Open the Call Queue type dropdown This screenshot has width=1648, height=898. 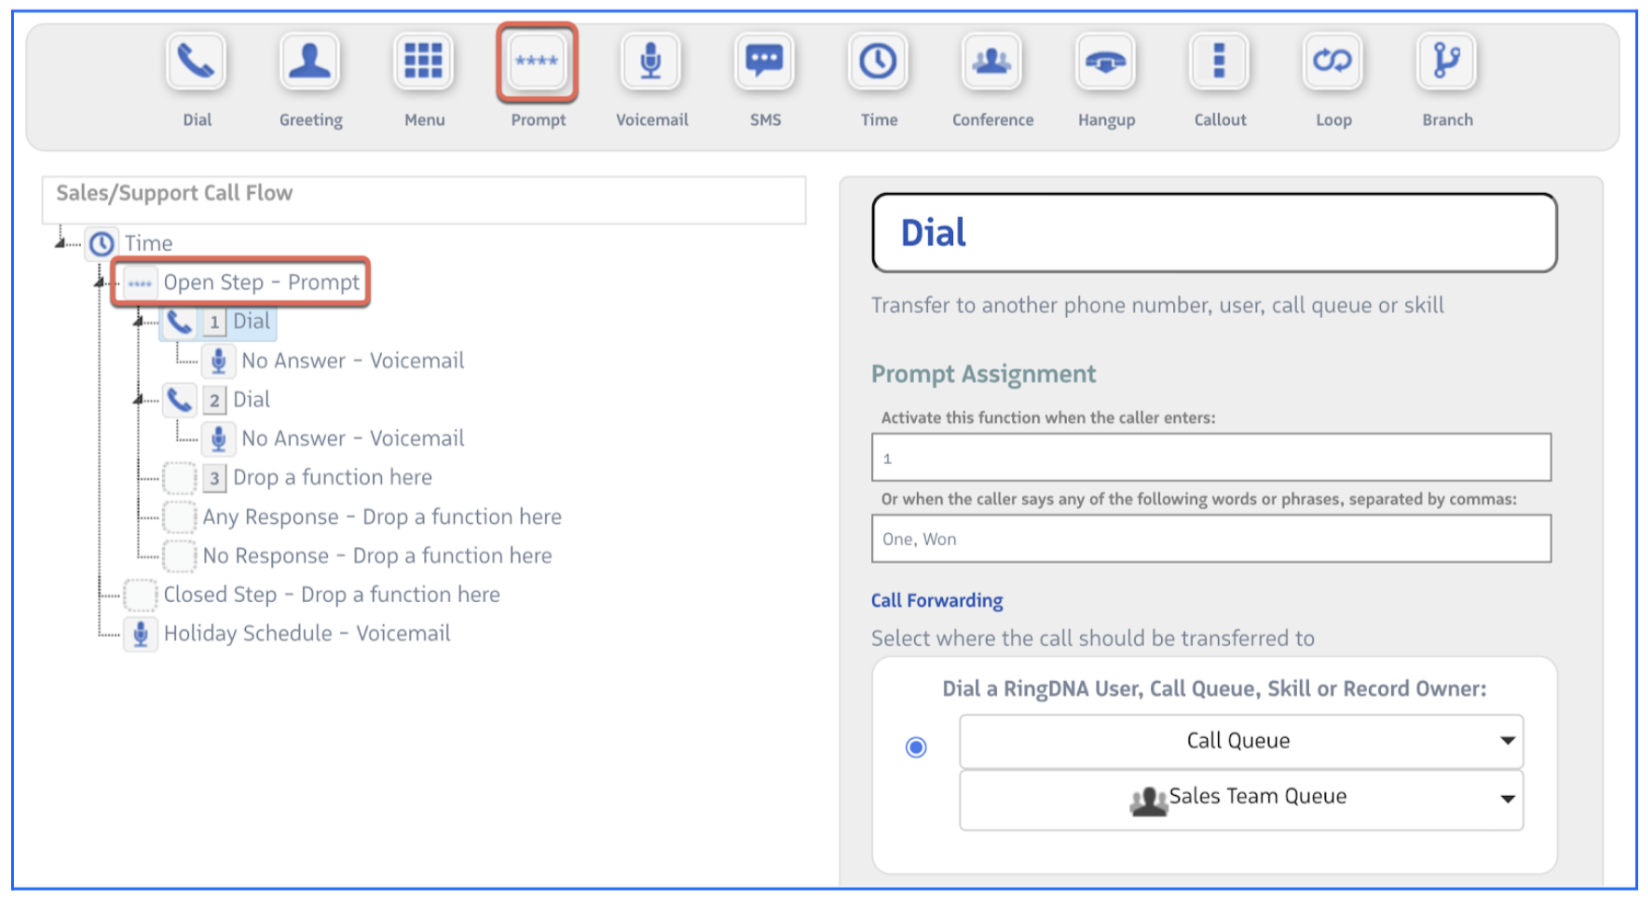point(1240,741)
